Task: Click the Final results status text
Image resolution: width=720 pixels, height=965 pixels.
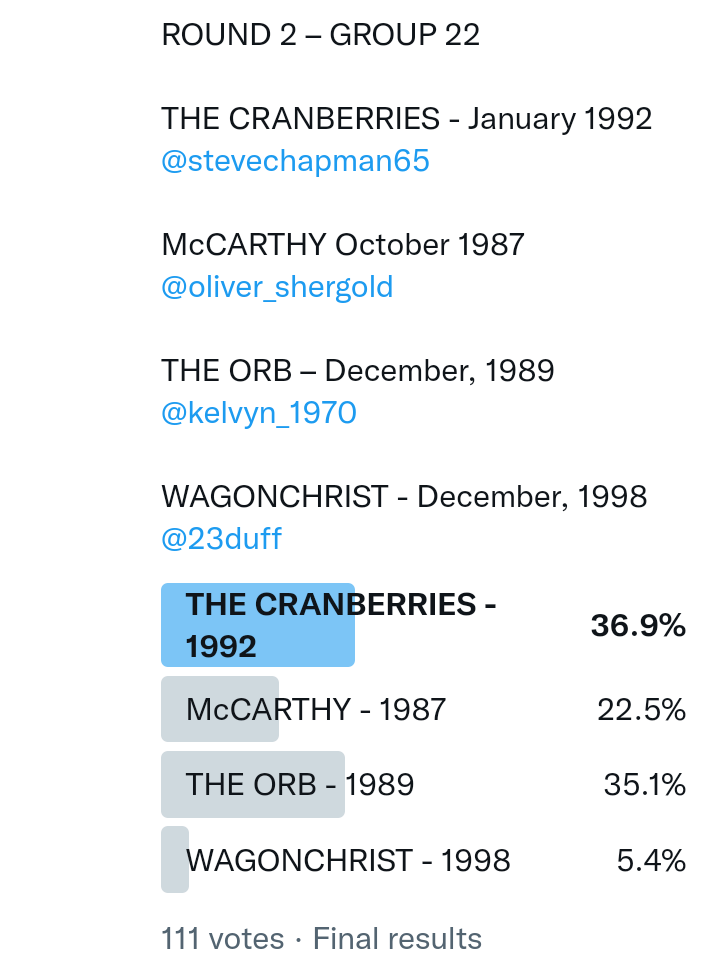Action: [397, 939]
